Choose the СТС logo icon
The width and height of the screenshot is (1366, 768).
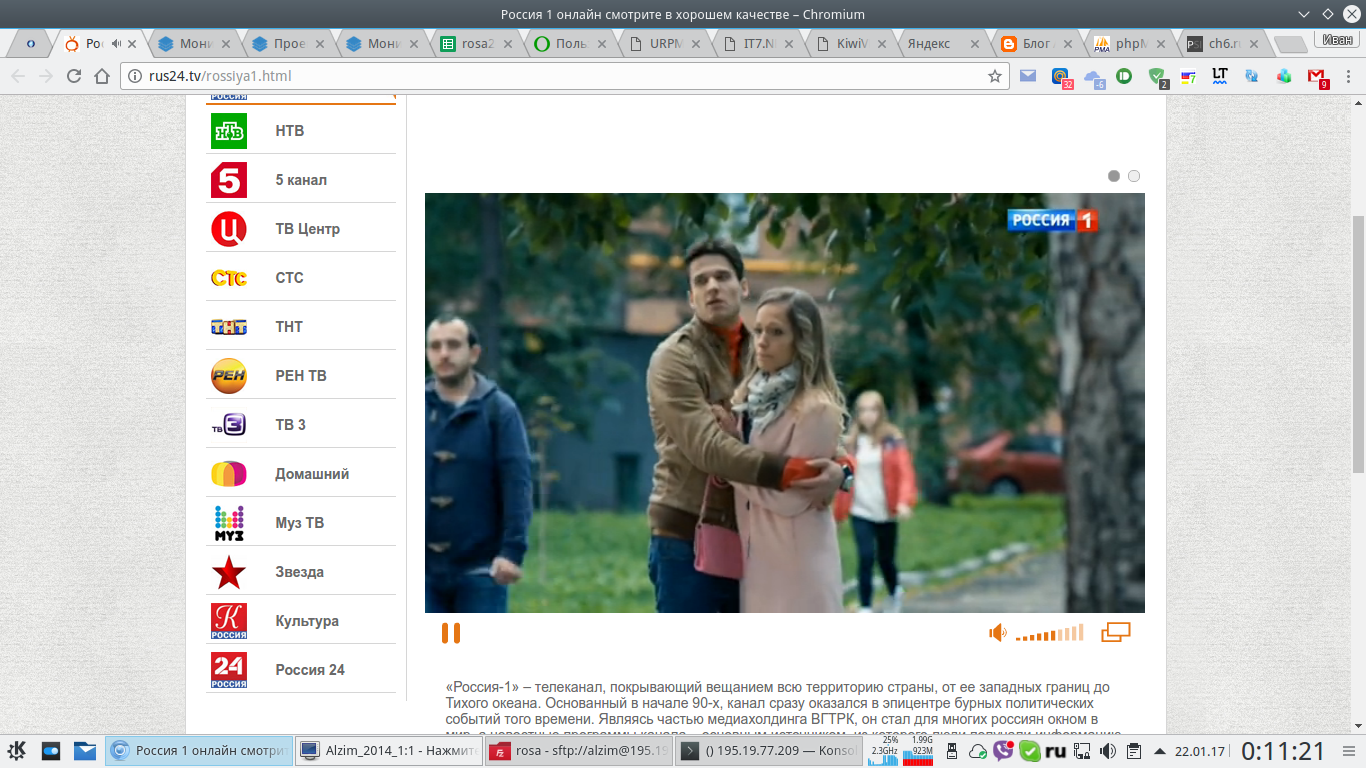tap(229, 278)
